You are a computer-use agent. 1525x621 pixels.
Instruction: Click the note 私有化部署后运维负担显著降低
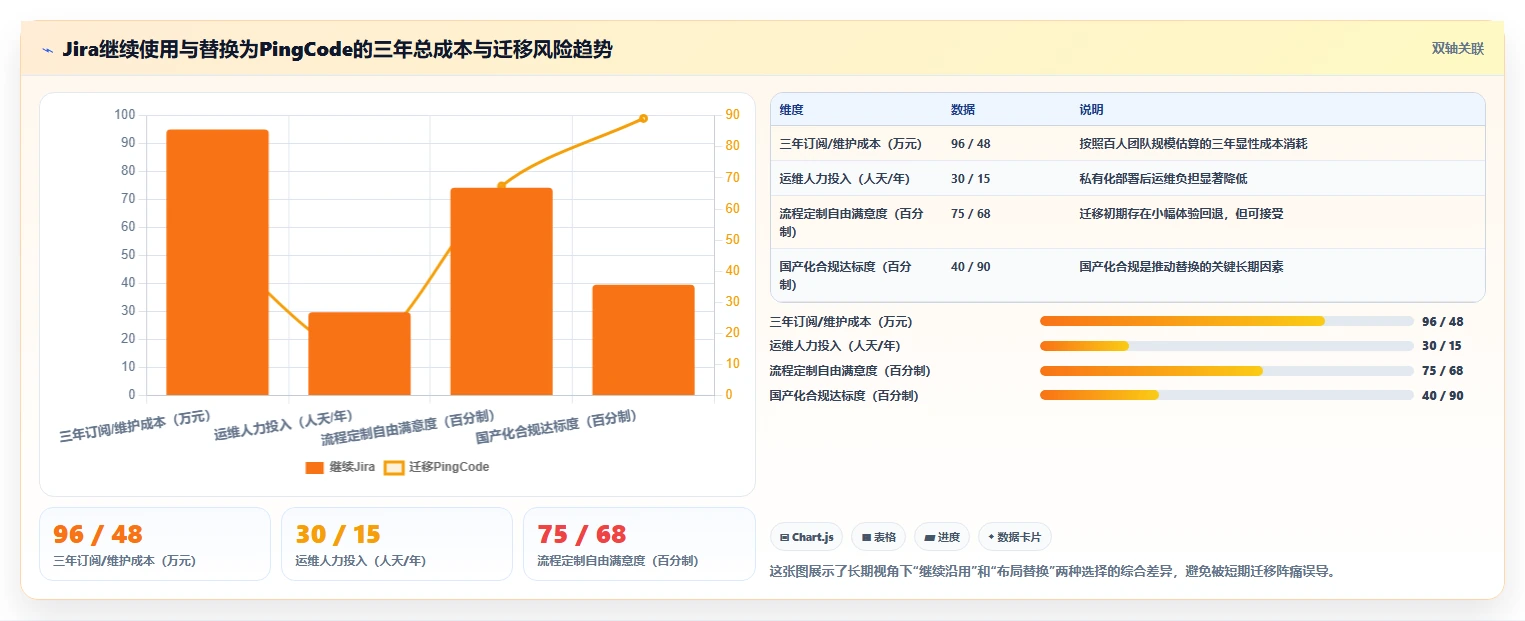coord(1163,178)
